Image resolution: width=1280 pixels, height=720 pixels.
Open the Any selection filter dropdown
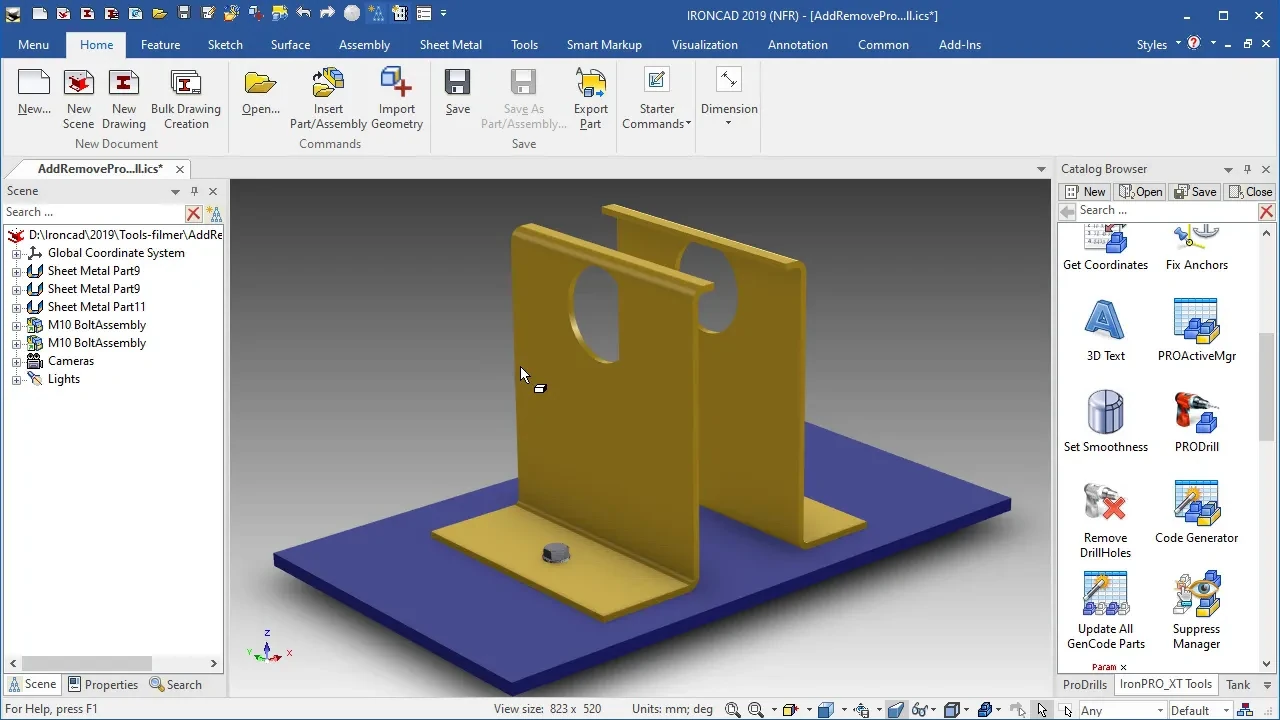1160,711
